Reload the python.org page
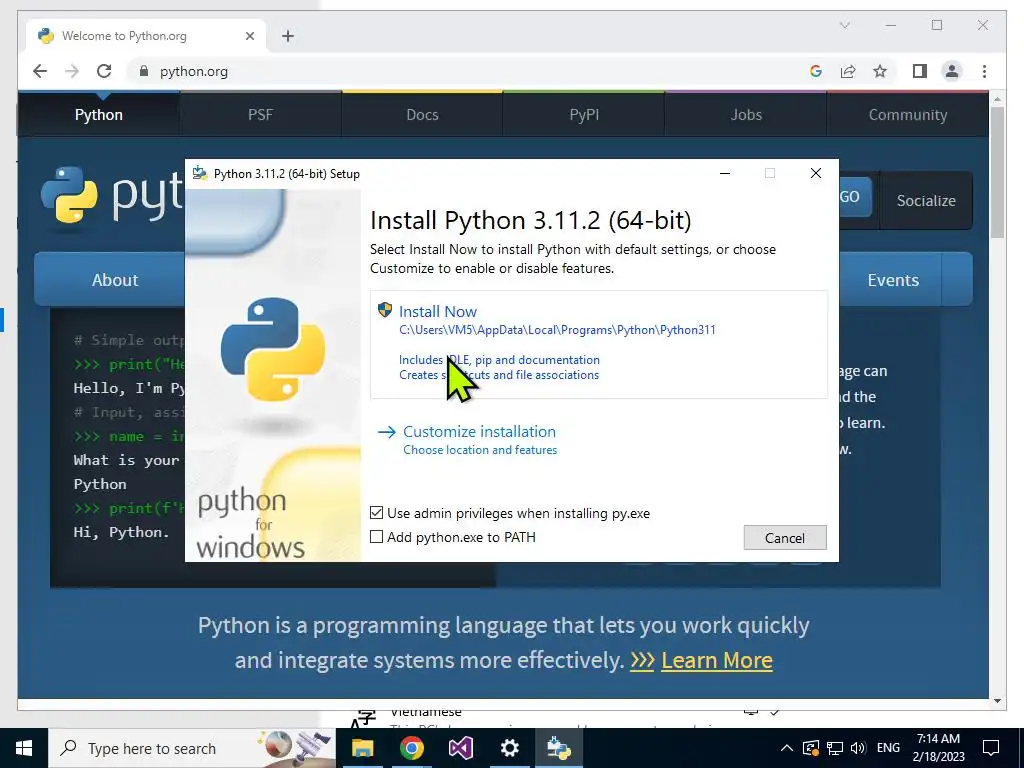Image resolution: width=1024 pixels, height=768 pixels. click(x=104, y=71)
